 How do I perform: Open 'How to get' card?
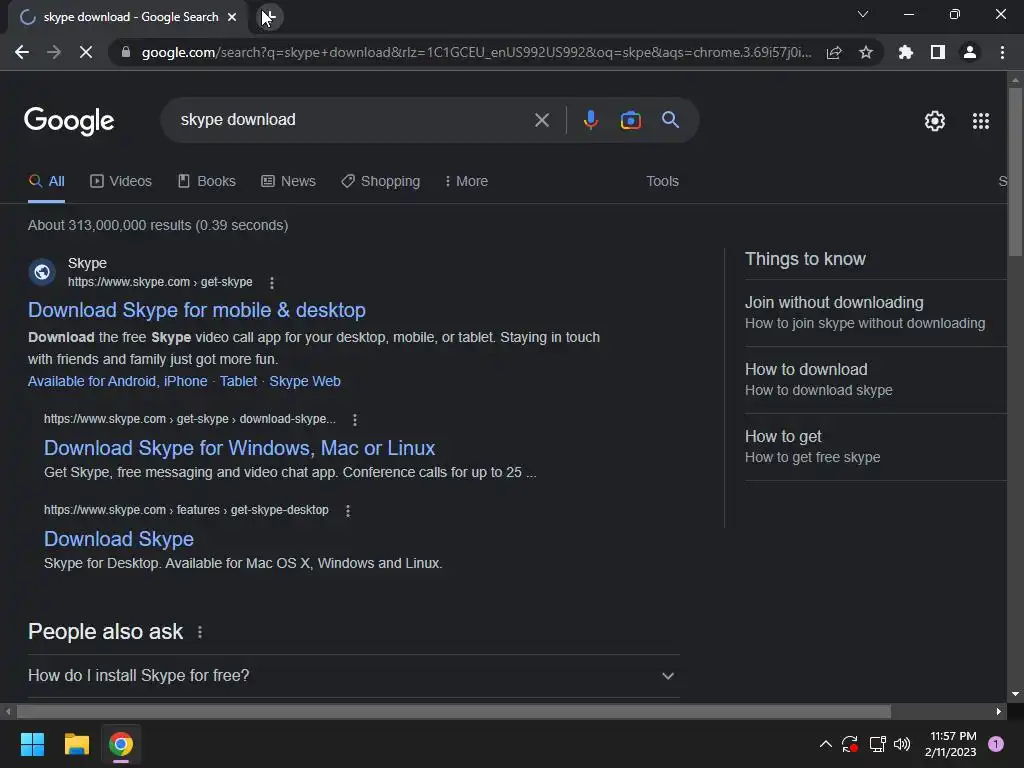pyautogui.click(x=875, y=447)
